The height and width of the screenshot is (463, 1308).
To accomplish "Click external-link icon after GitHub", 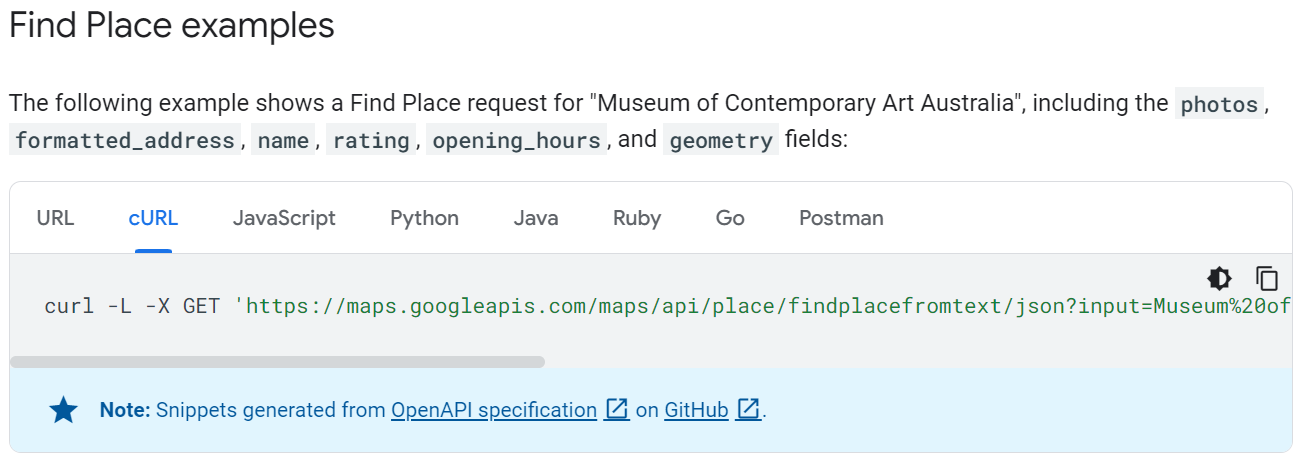I will (x=749, y=409).
